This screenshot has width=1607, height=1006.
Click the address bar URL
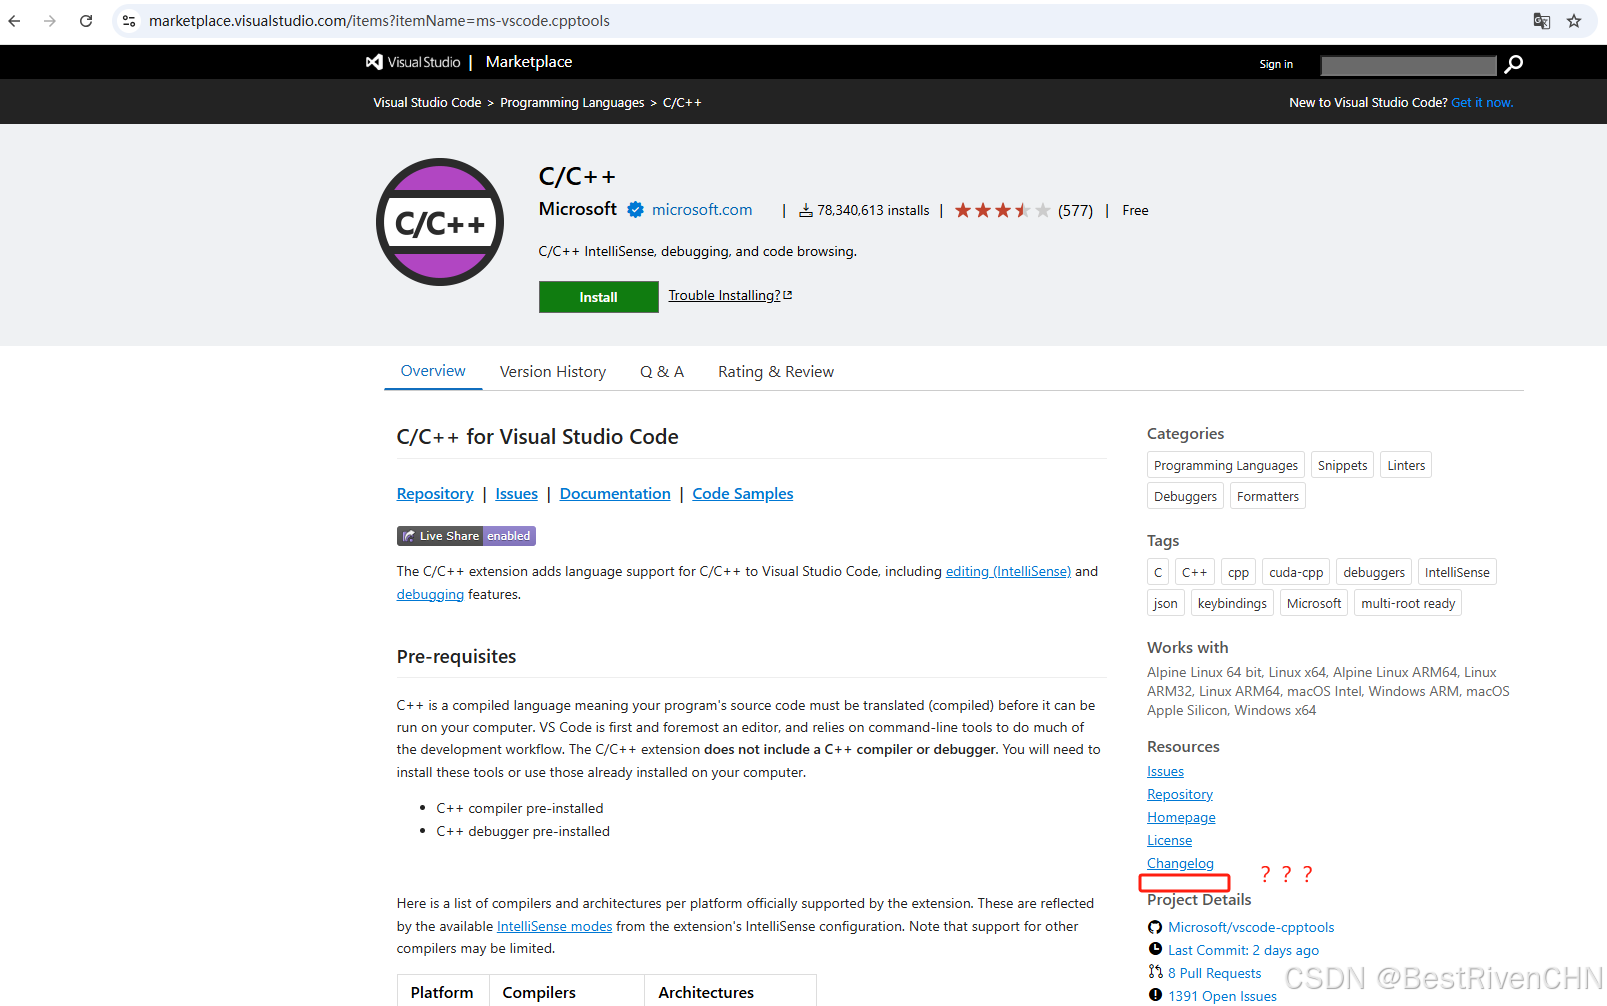379,21
